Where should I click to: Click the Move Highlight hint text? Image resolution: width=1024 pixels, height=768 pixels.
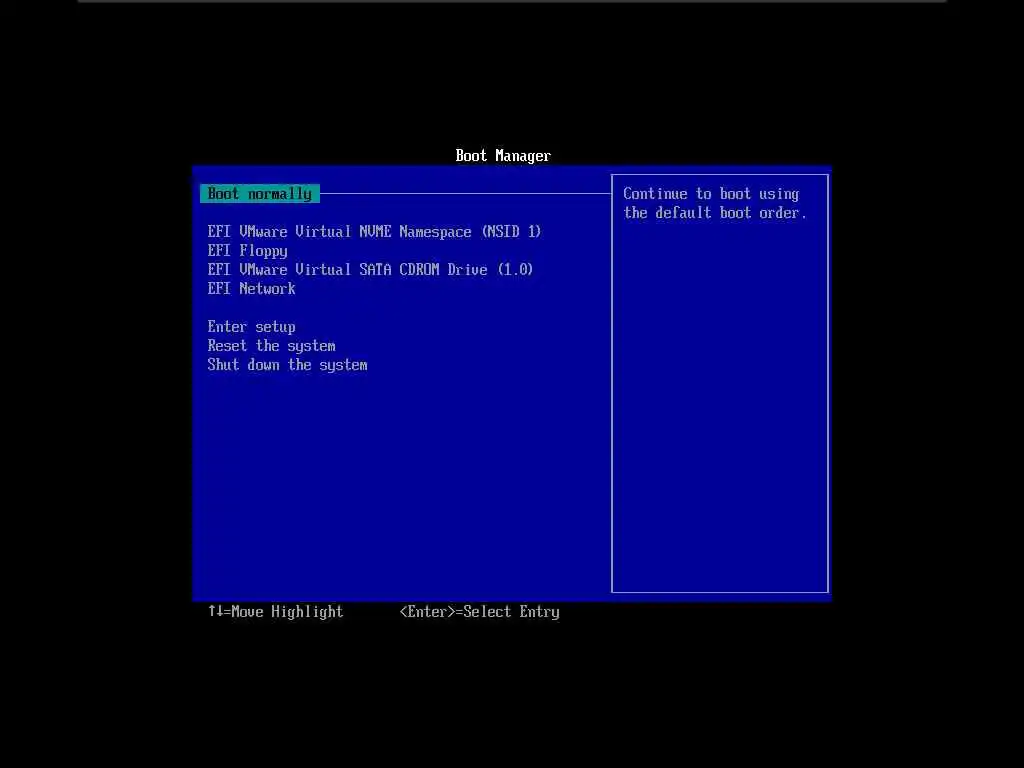pyautogui.click(x=276, y=612)
